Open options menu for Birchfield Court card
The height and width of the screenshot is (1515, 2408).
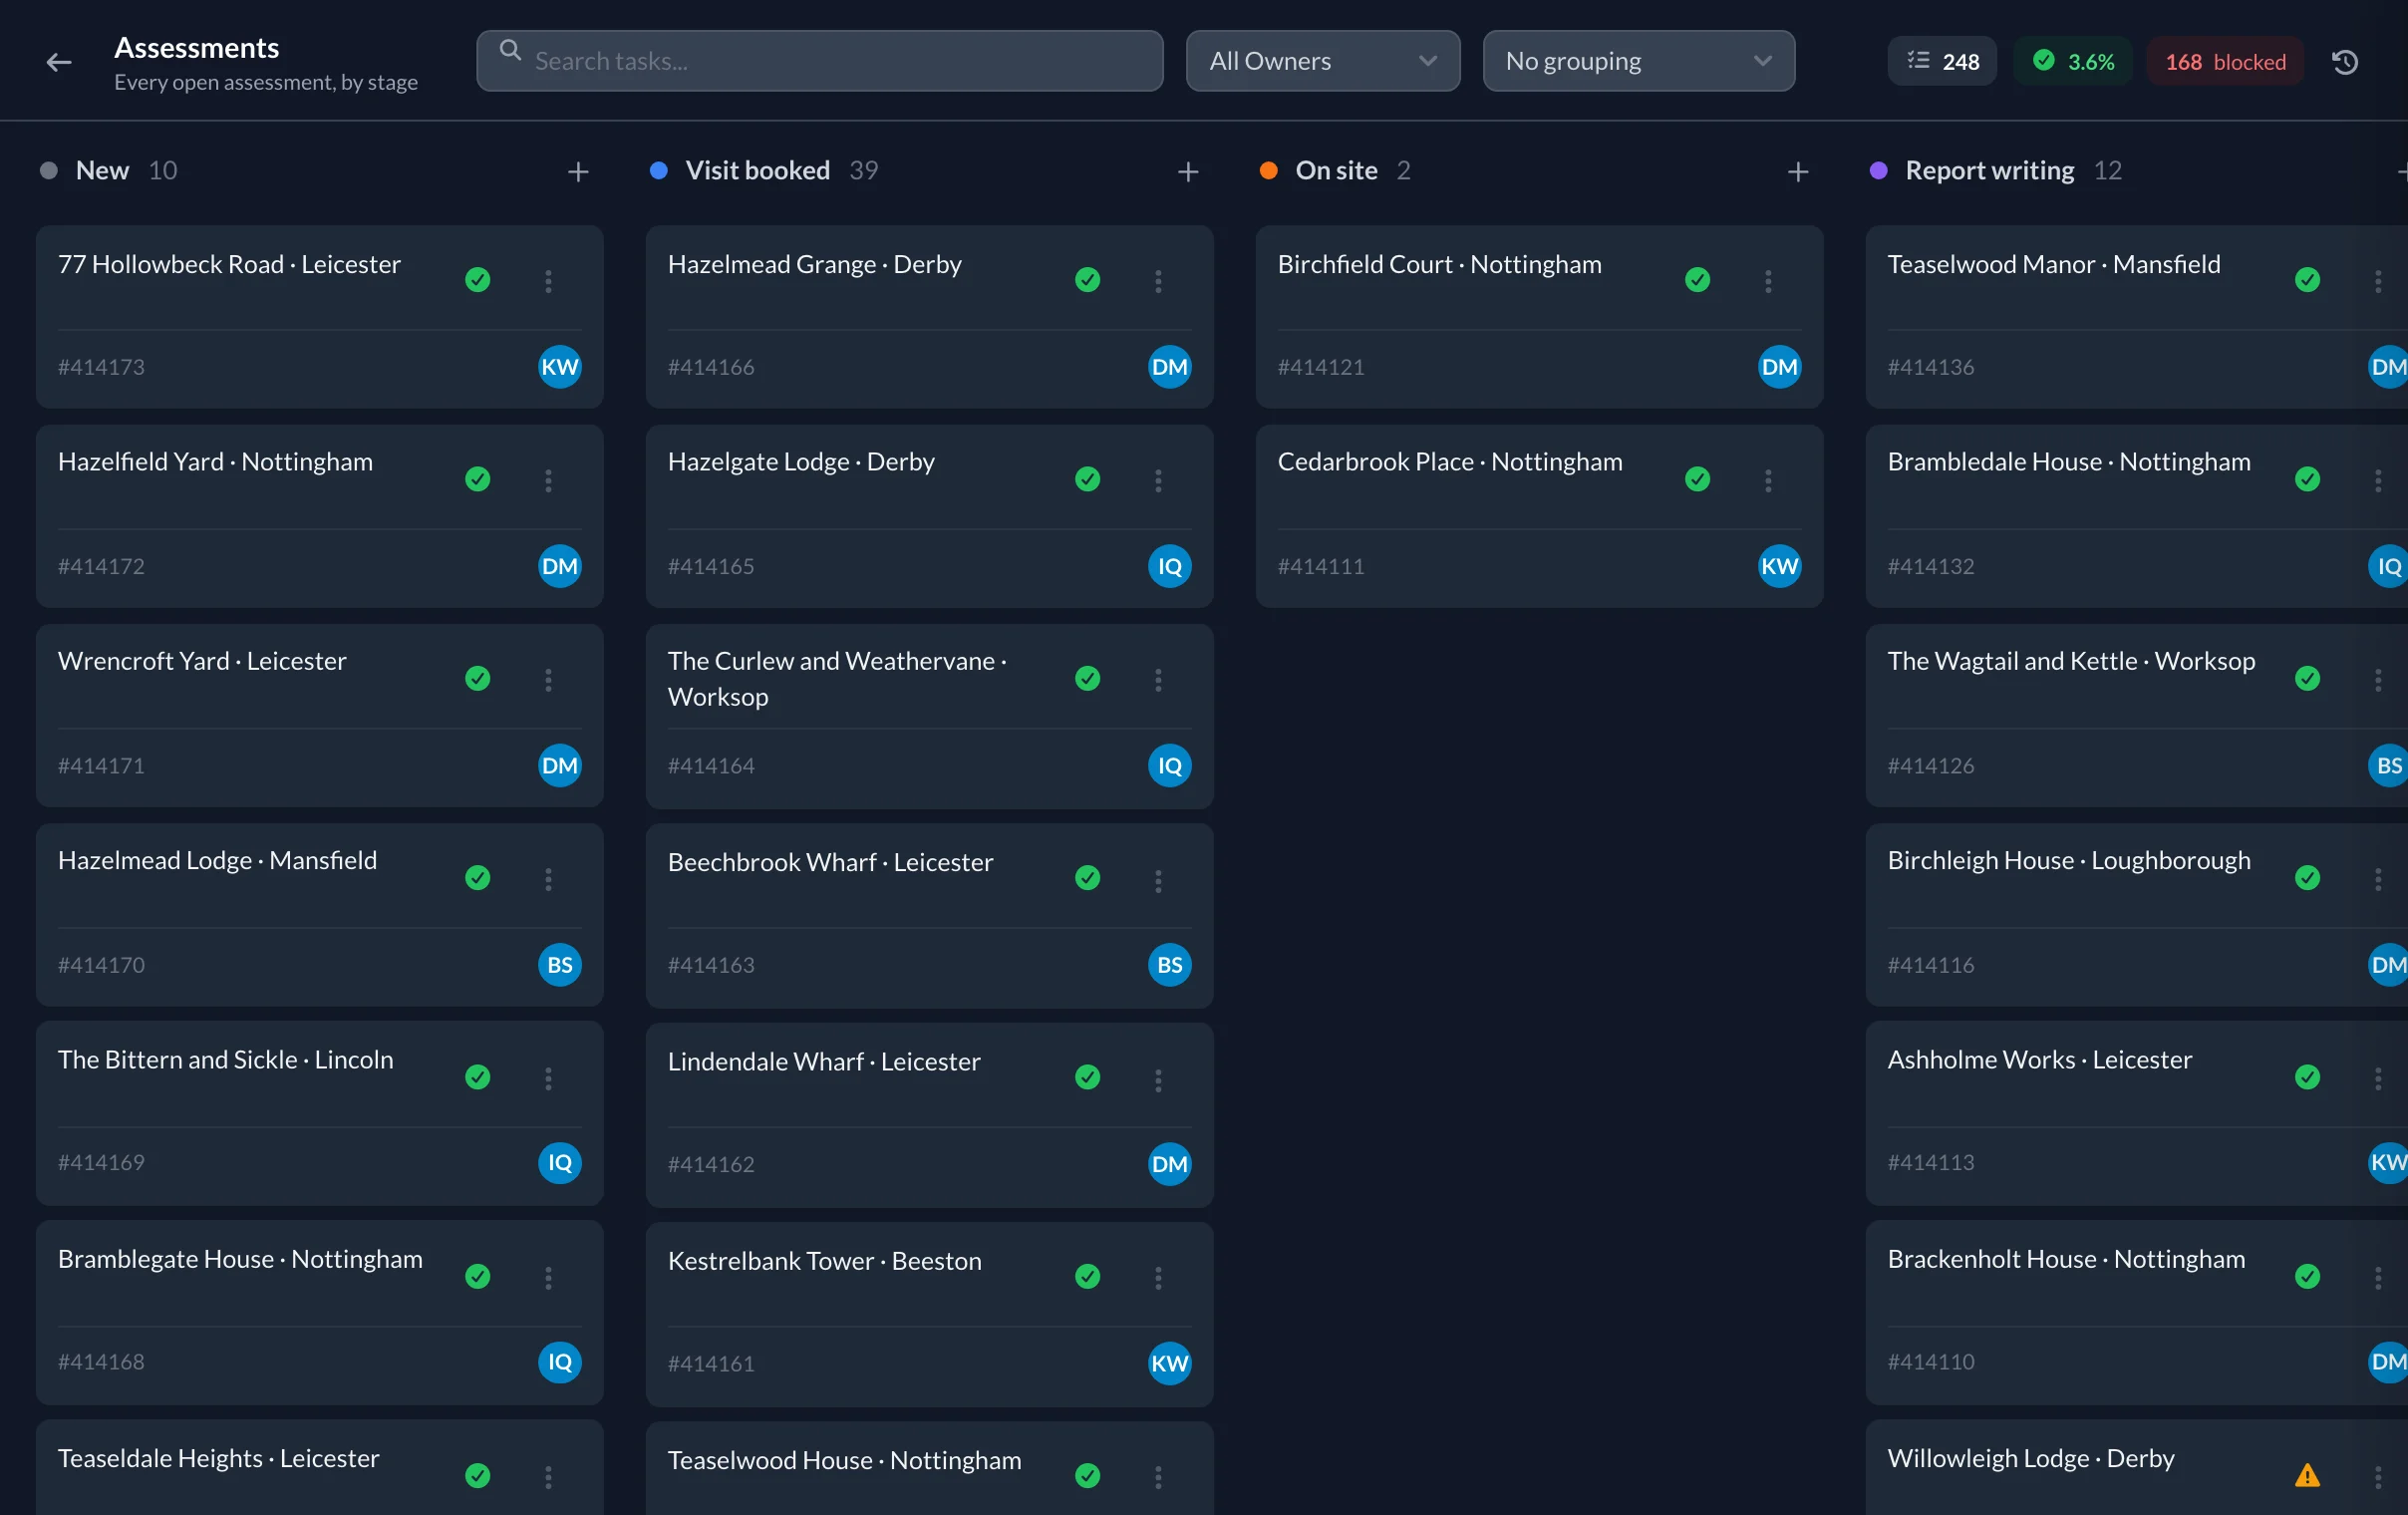coord(1768,281)
